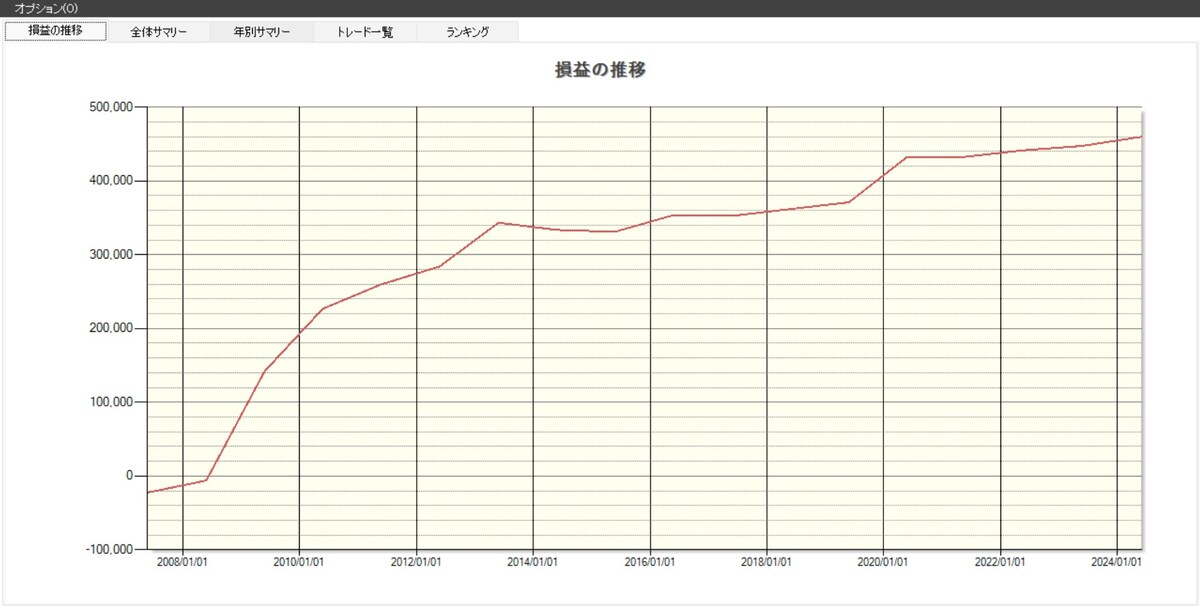Click the 2024/01/01 x-axis label
The width and height of the screenshot is (1200, 606).
coord(1115,562)
